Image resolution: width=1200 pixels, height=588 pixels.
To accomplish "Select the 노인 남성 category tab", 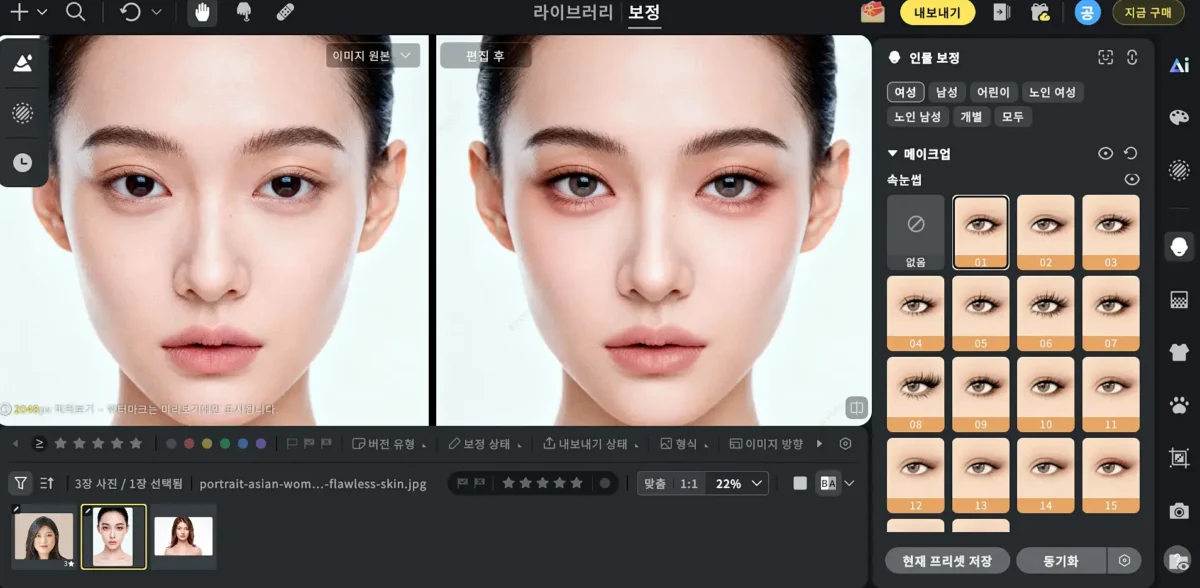I will 917,117.
